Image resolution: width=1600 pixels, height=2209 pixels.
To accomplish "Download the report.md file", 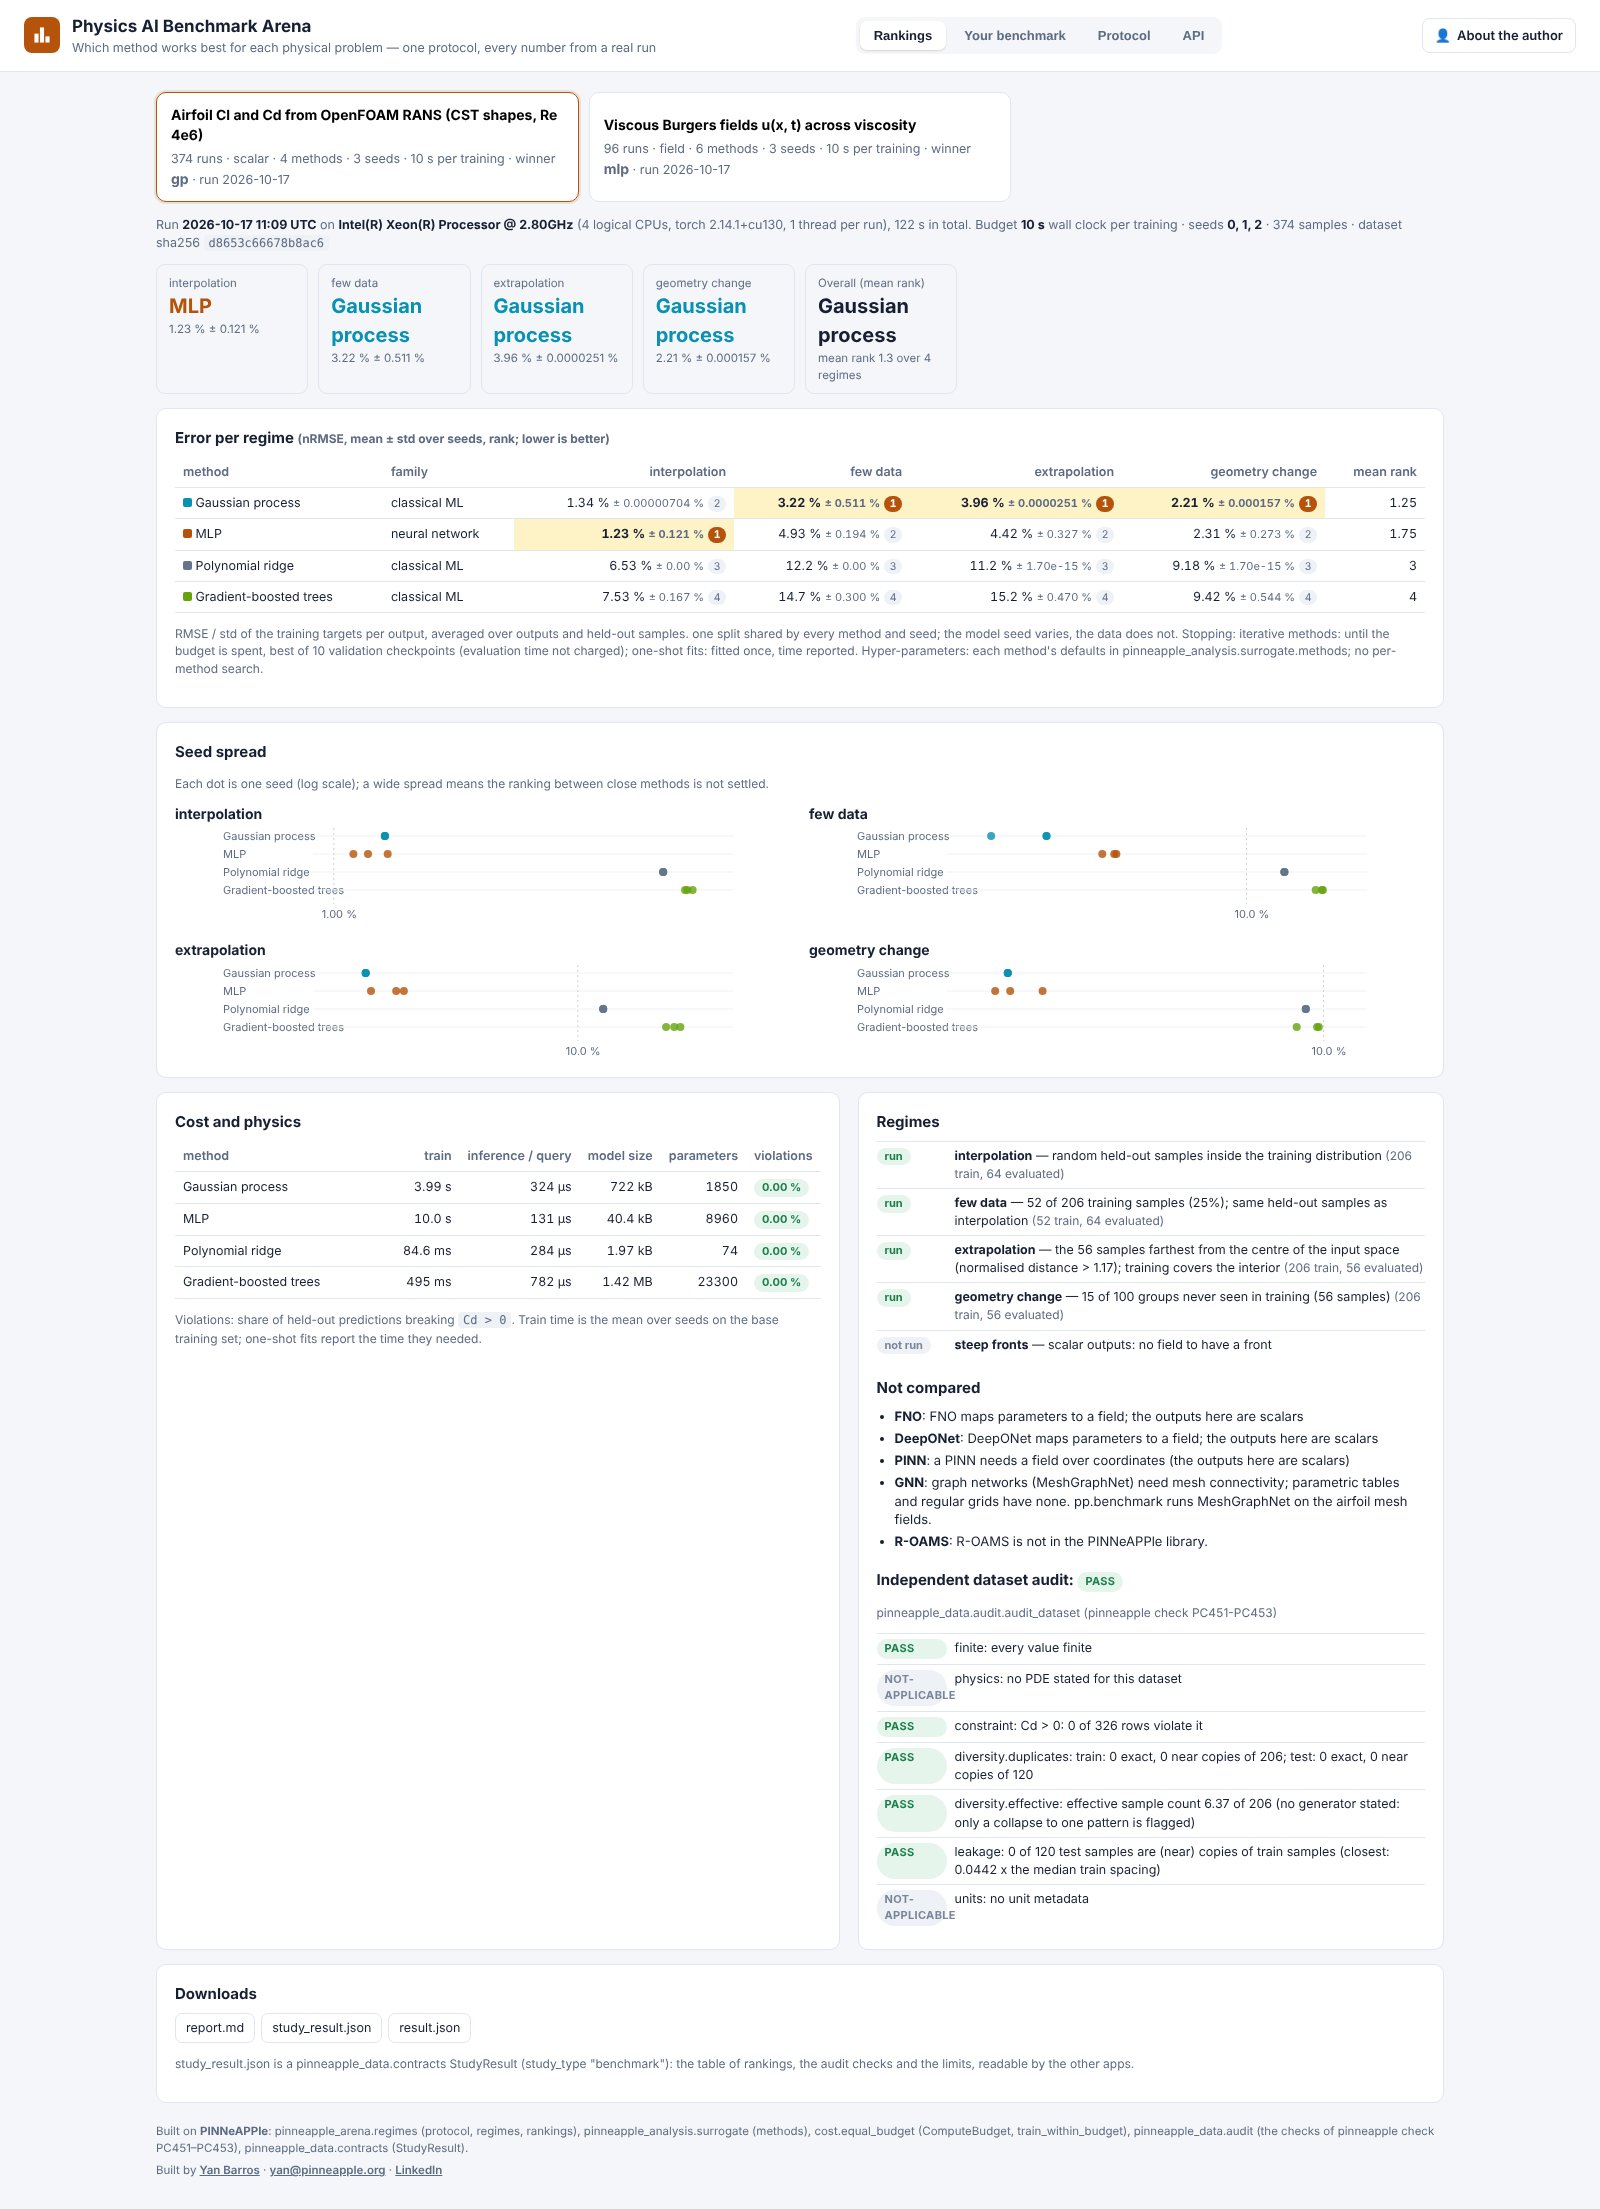I will [215, 2027].
